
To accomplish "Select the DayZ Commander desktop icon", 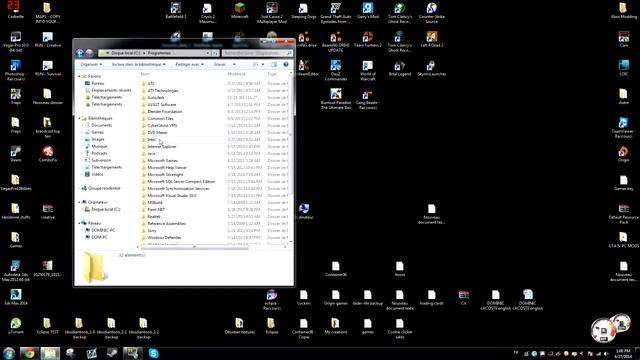I will (336, 70).
